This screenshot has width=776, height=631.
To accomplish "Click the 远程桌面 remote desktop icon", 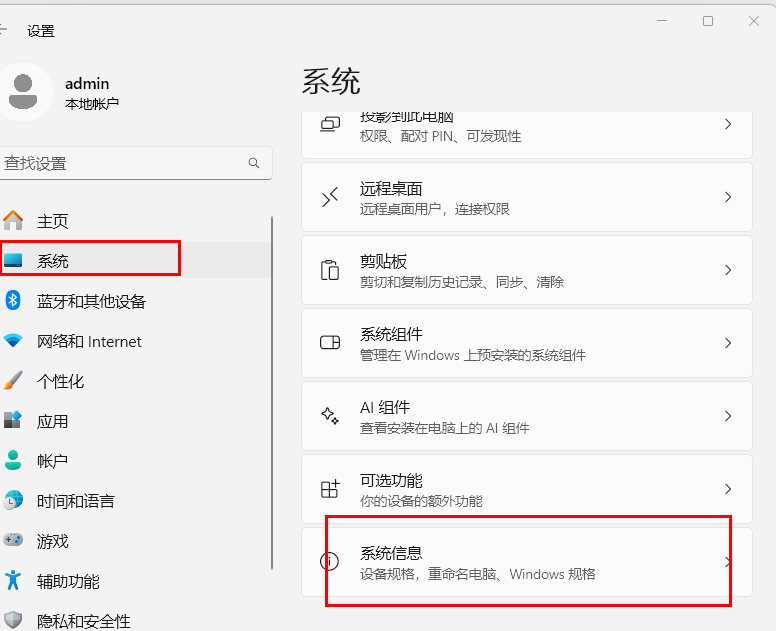I will click(330, 197).
